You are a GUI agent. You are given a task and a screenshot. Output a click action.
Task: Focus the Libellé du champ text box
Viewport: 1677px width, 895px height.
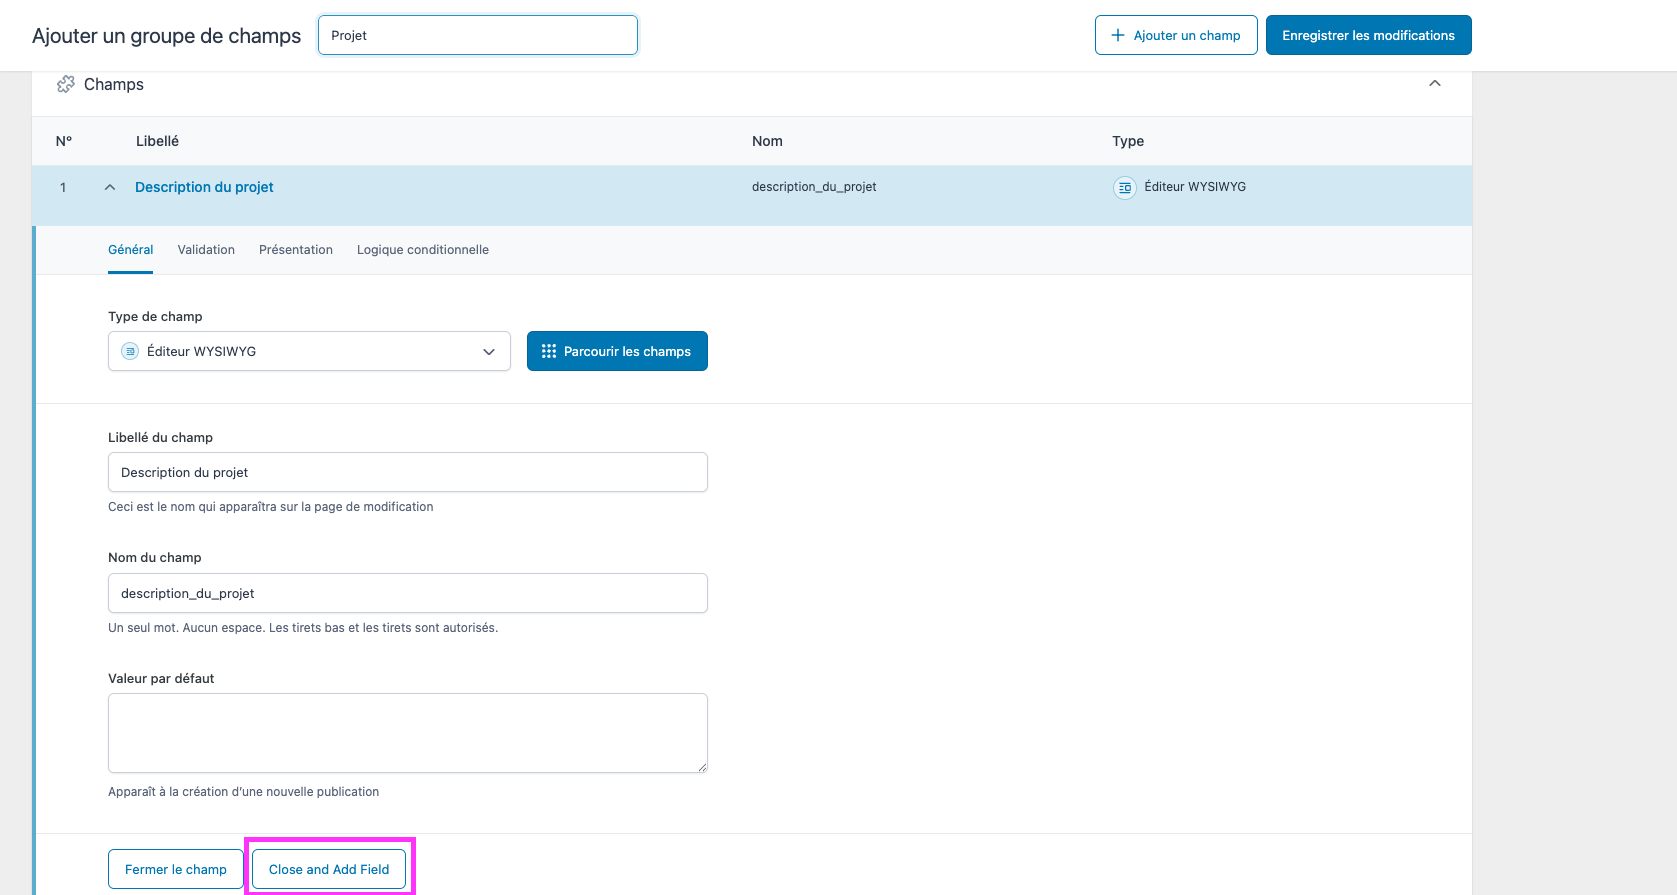(x=408, y=473)
